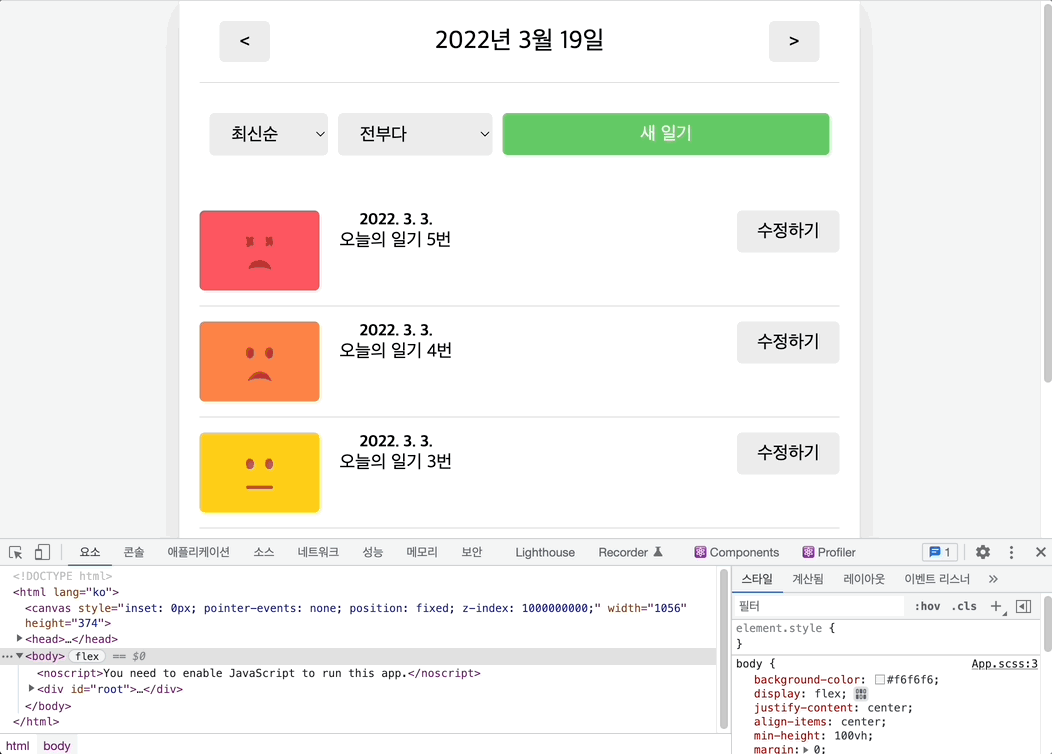
Task: Open DevTools settings gear
Action: tap(983, 552)
